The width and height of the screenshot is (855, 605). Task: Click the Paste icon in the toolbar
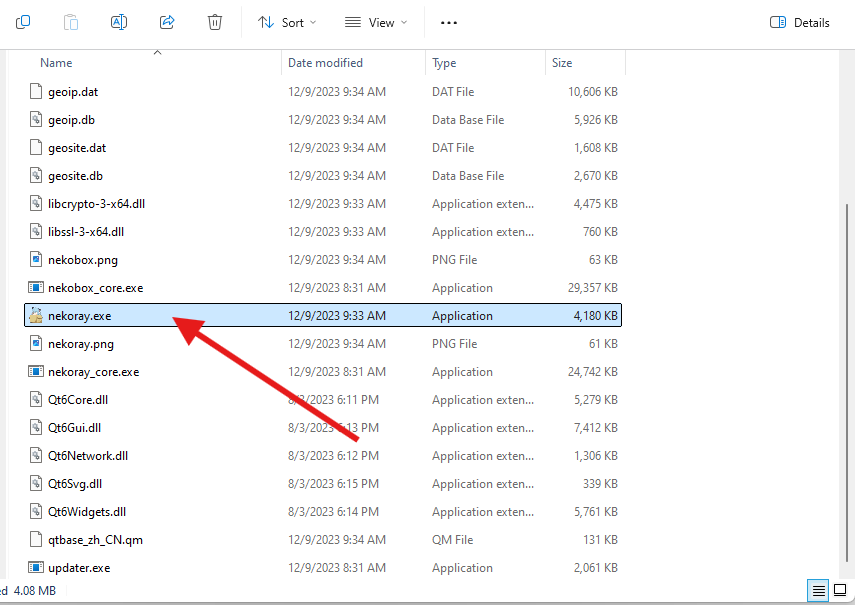pos(71,22)
